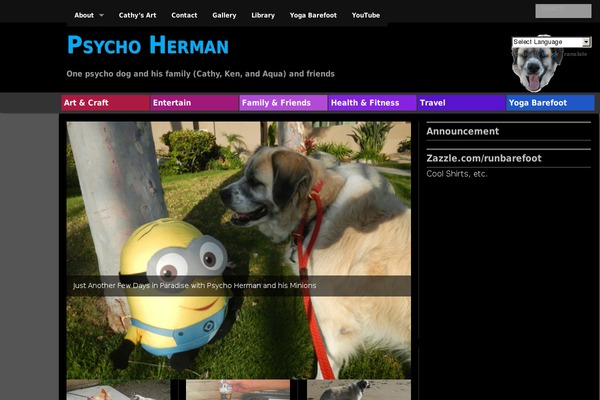600x400 pixels.
Task: Click the search input field
Action: 563,11
